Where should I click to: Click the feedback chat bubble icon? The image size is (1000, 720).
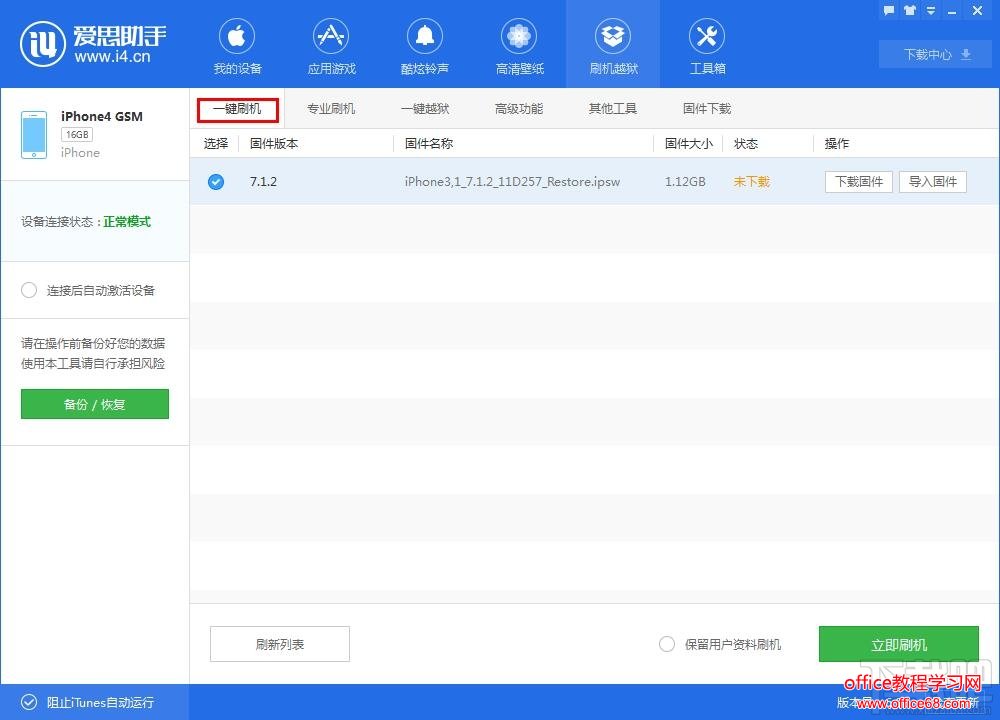888,10
